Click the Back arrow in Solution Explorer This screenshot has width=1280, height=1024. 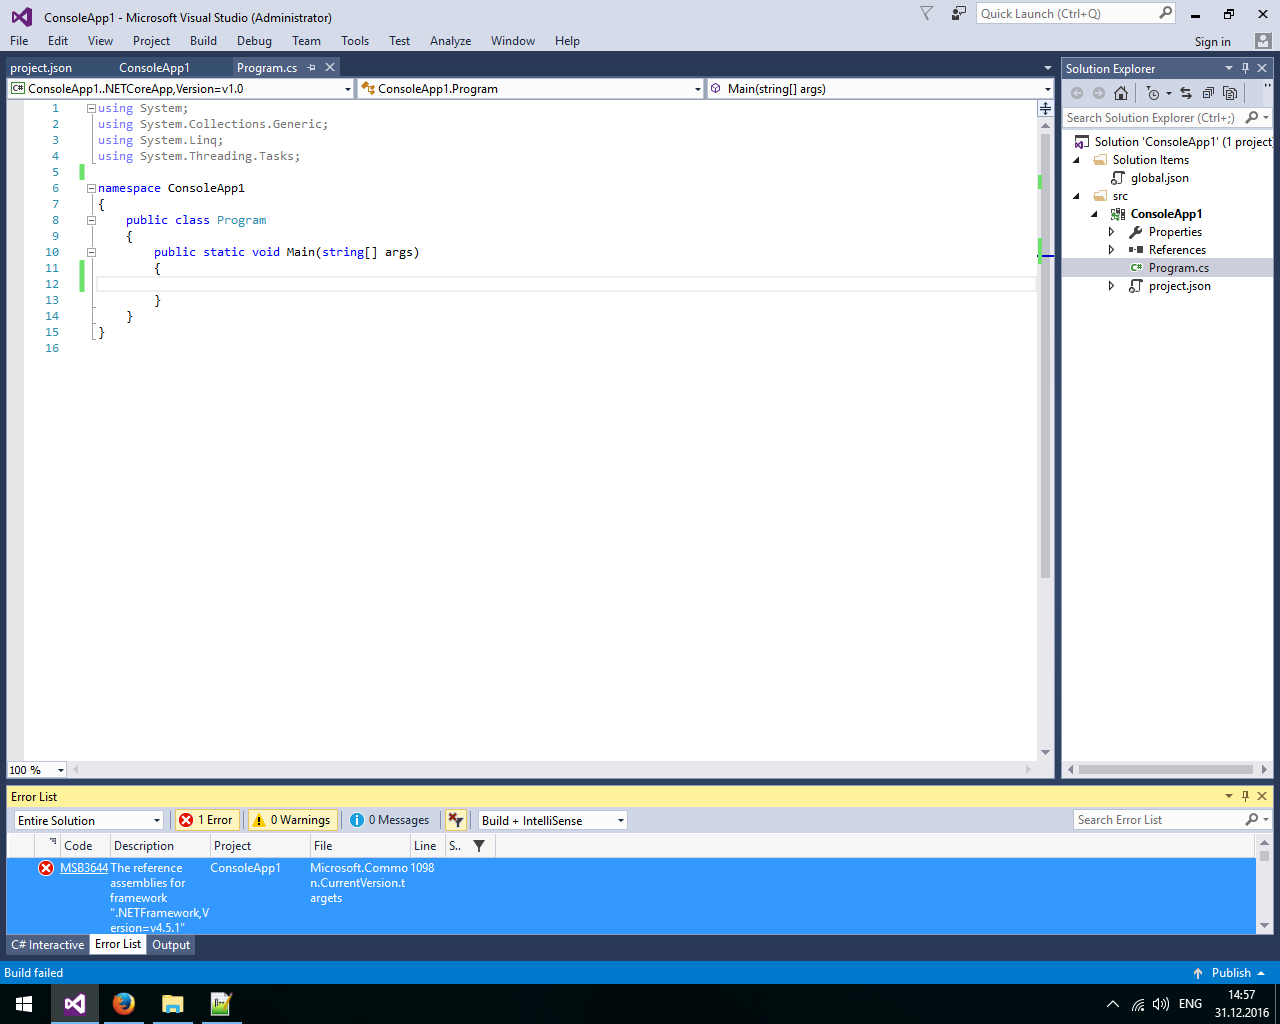(x=1077, y=93)
